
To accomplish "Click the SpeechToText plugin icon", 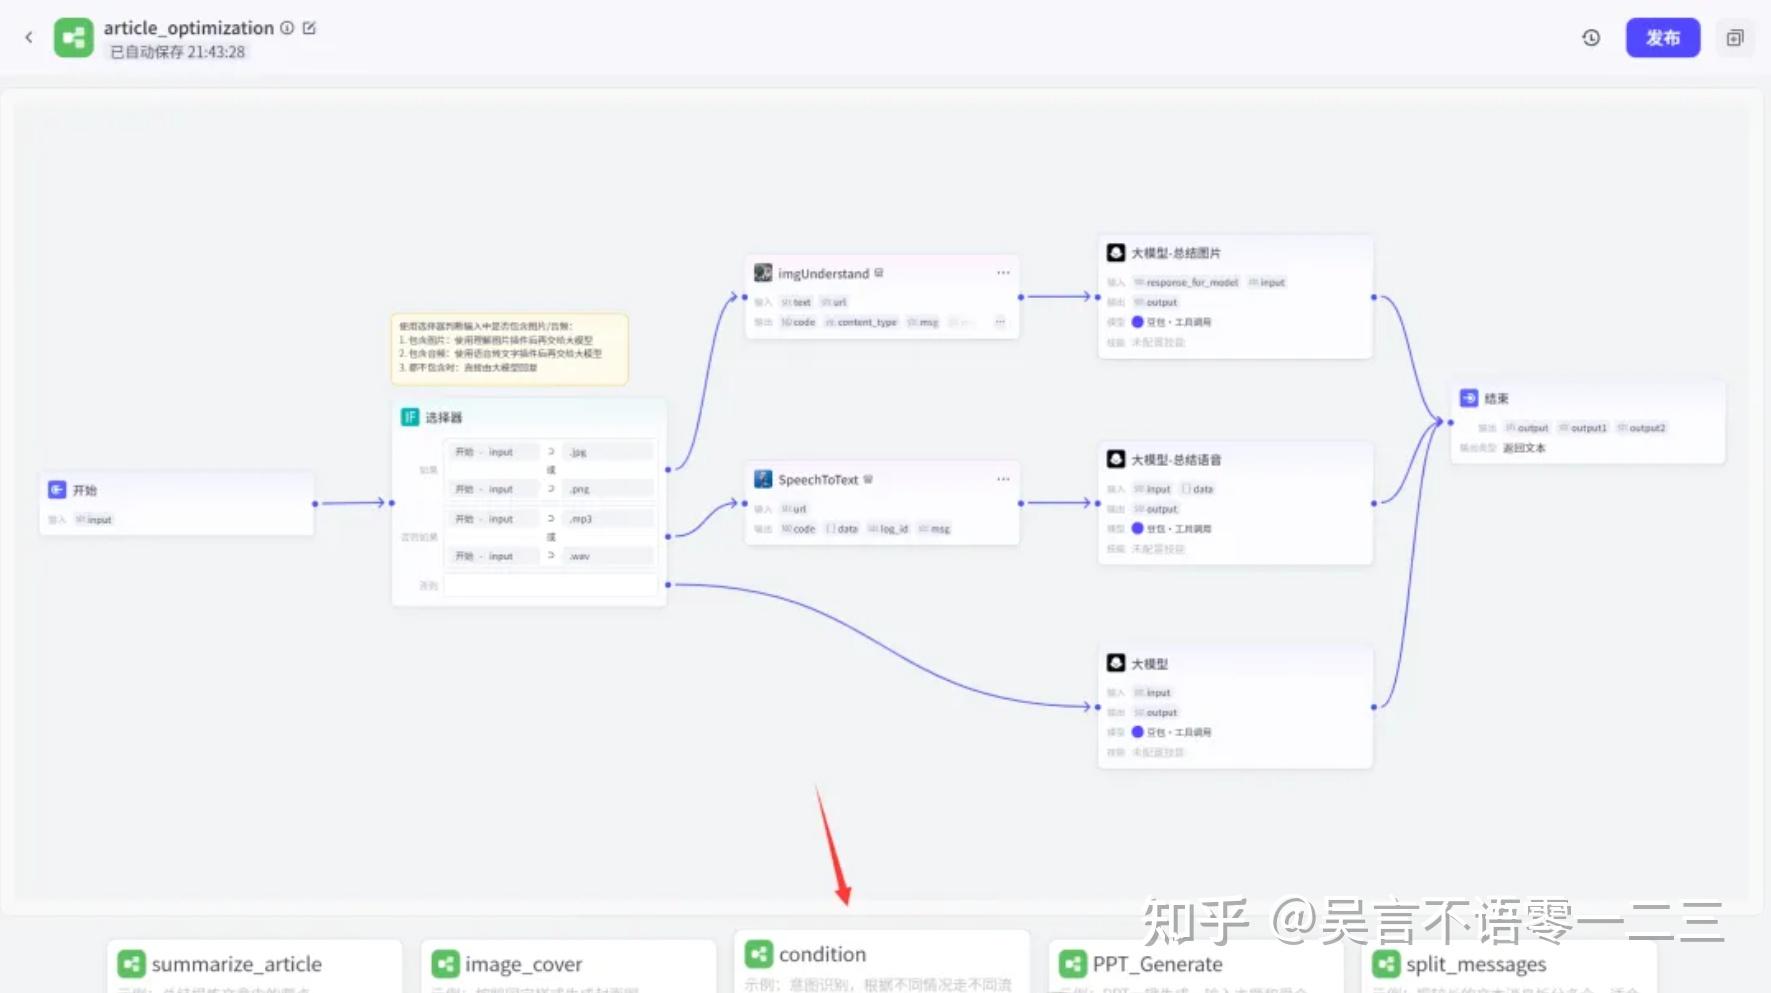I will point(763,479).
